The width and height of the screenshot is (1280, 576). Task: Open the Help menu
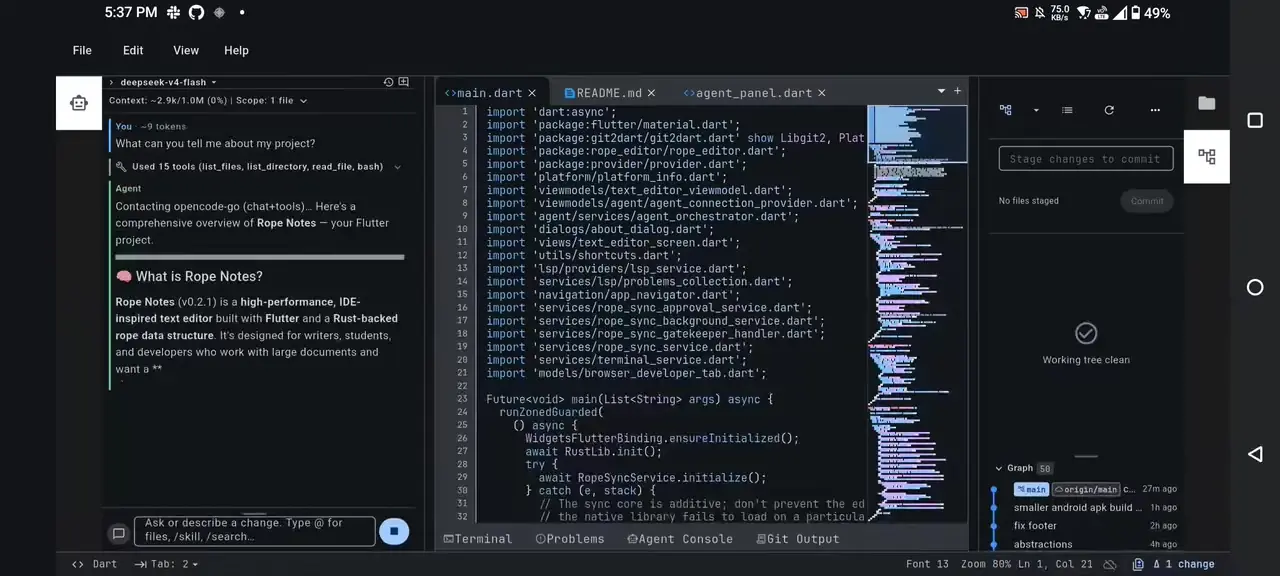pyautogui.click(x=236, y=50)
